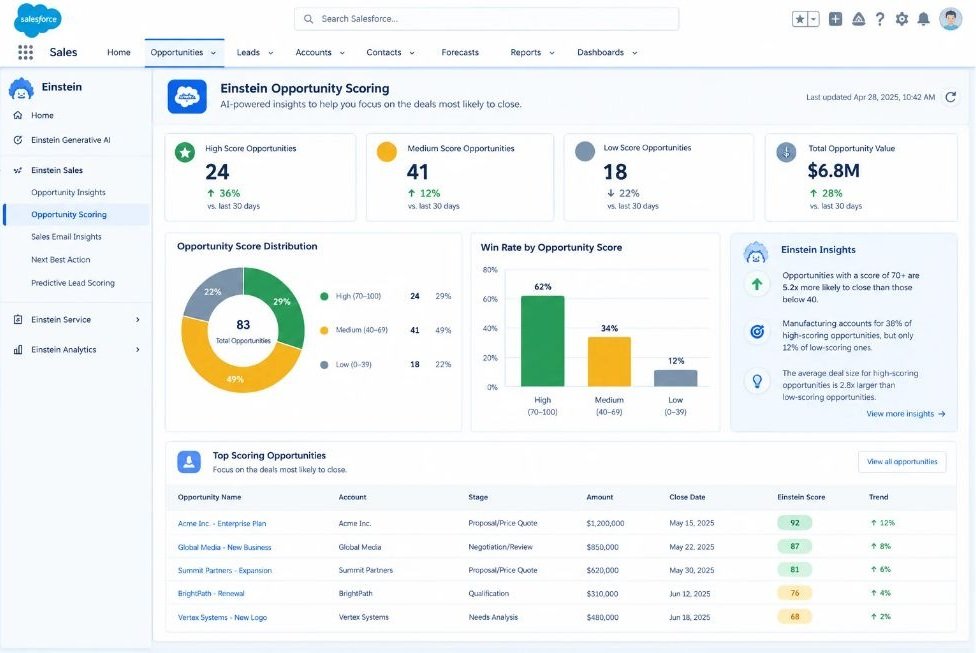Open the Dashboards tab dropdown chevron
976x653 pixels.
pos(634,53)
